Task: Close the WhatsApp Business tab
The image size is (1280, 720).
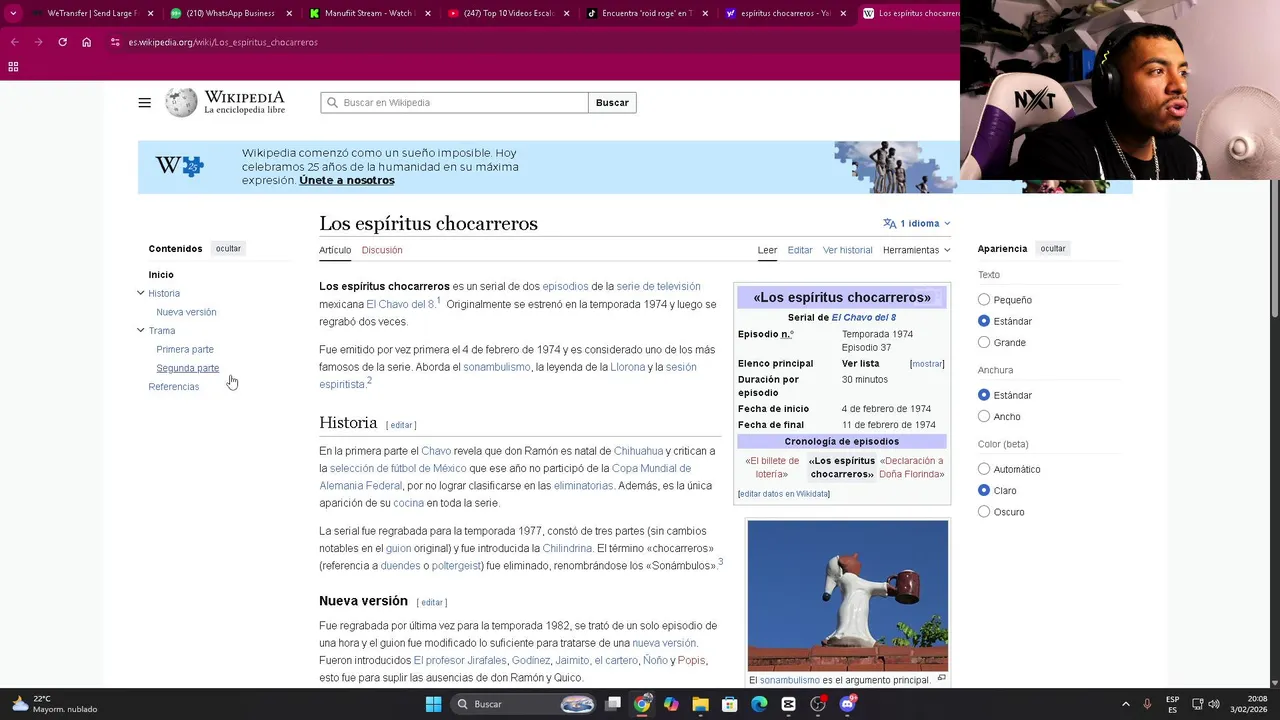Action: 289,13
